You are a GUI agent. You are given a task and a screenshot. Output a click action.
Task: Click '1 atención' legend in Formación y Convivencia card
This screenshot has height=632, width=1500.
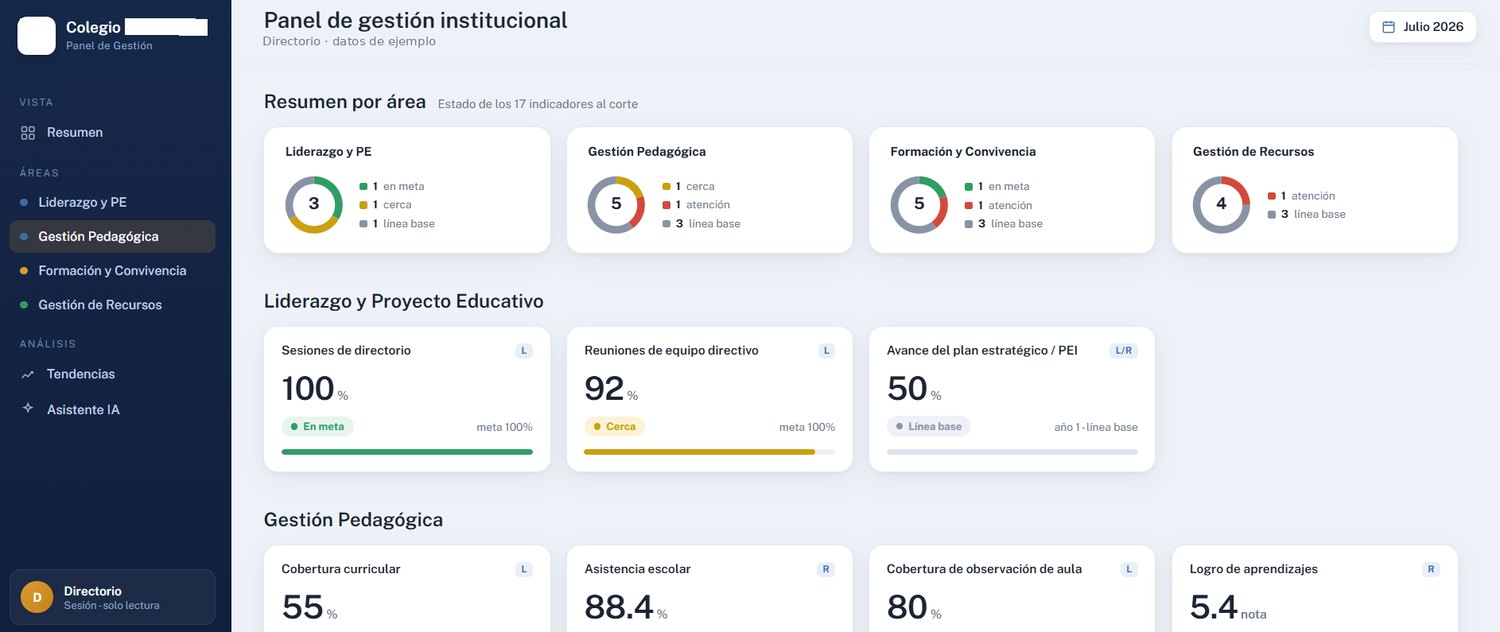[x=998, y=205]
